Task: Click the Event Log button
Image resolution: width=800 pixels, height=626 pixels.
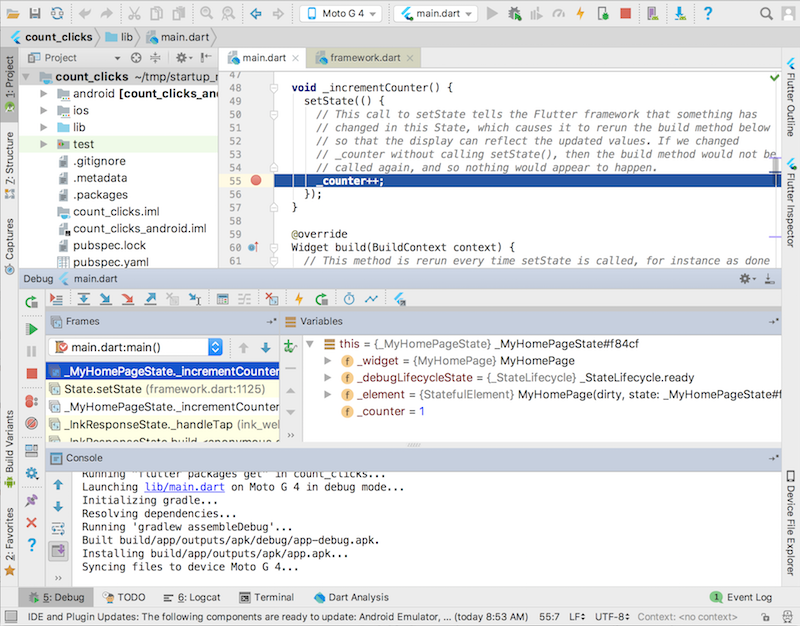Action: [741, 597]
